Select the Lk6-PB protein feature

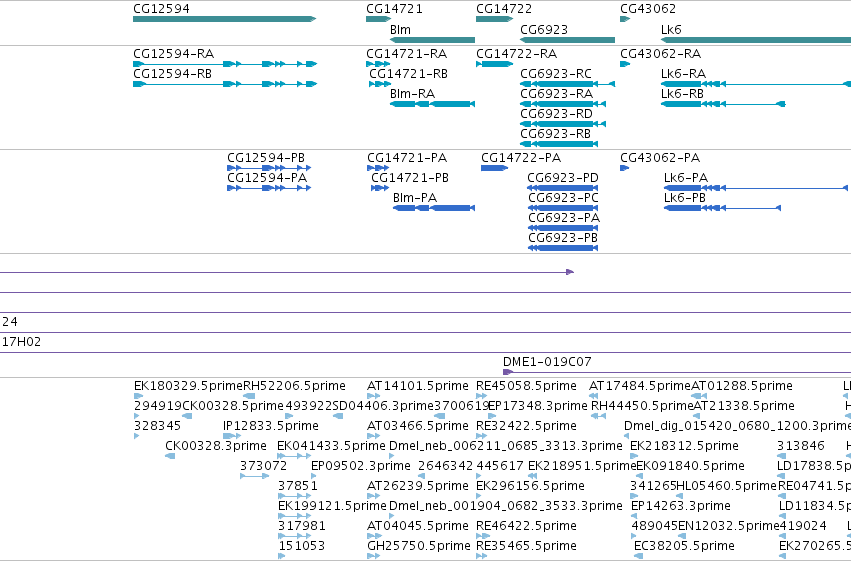[722, 208]
